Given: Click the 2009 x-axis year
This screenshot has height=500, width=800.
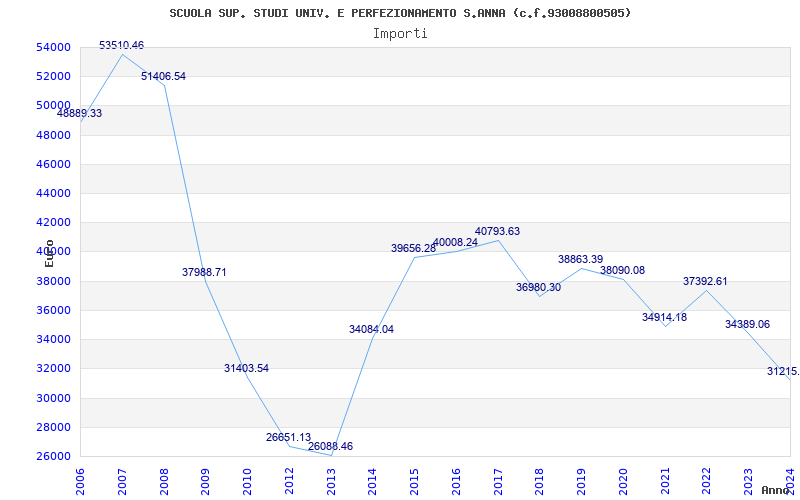Looking at the screenshot, I should coord(206,482).
